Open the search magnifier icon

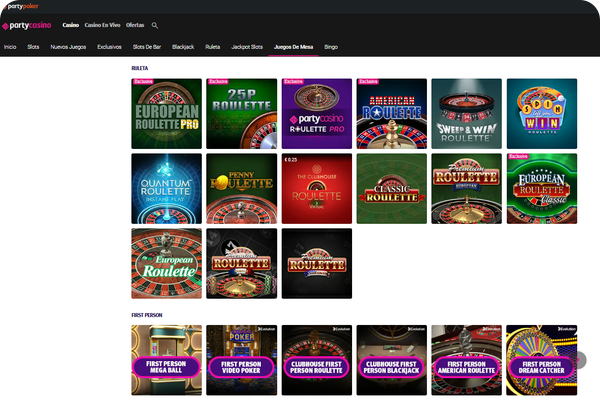tap(155, 25)
